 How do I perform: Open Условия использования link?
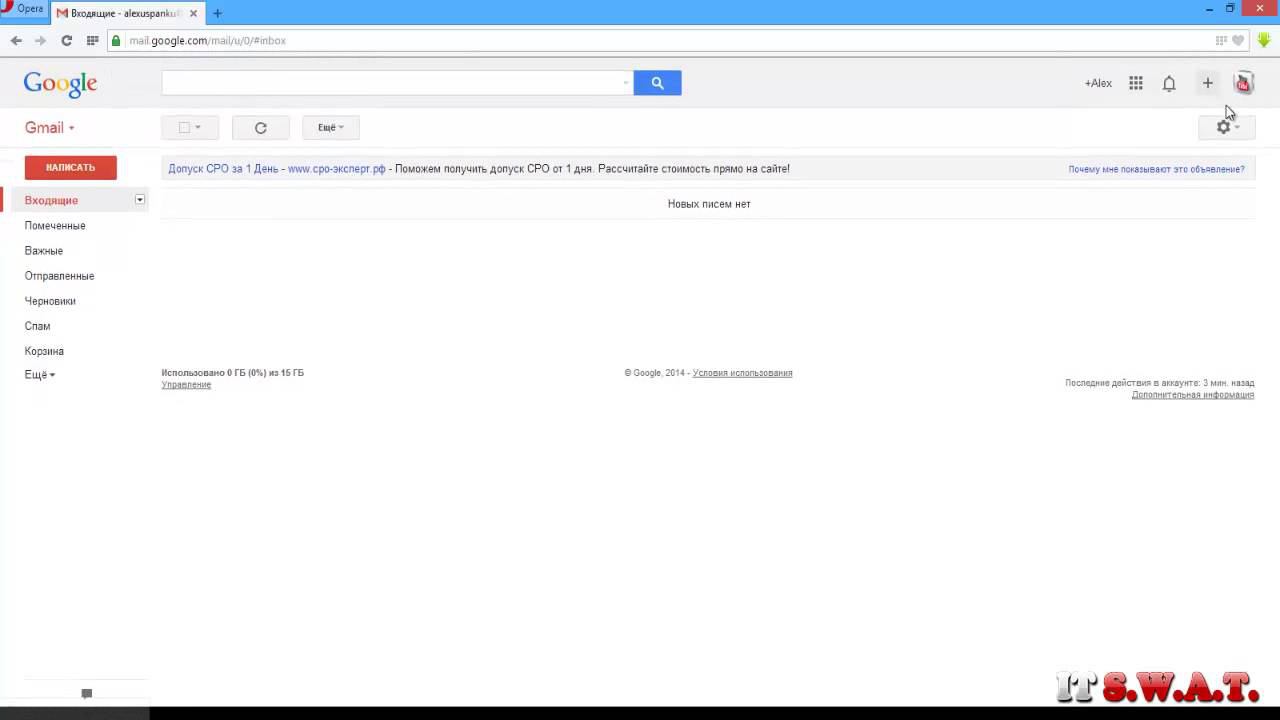click(x=742, y=373)
